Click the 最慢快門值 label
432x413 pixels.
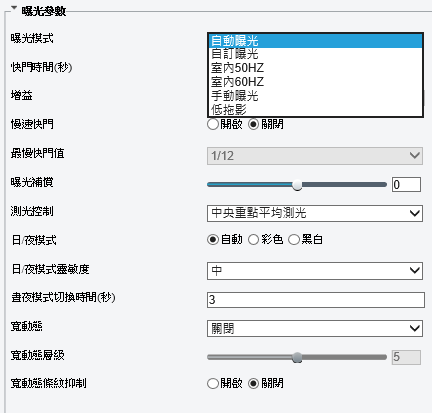click(37, 153)
